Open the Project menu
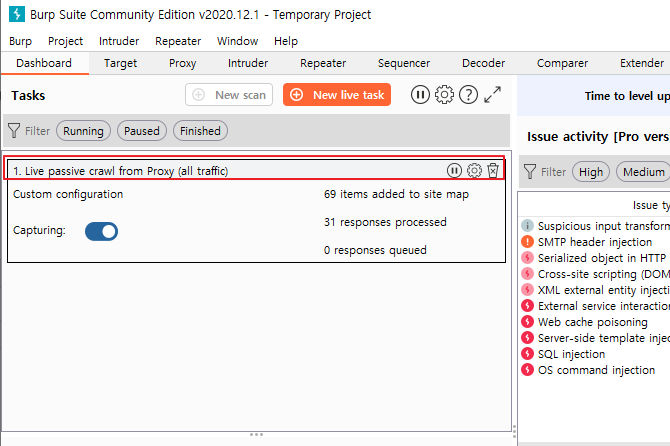The height and width of the screenshot is (446, 670). (65, 41)
